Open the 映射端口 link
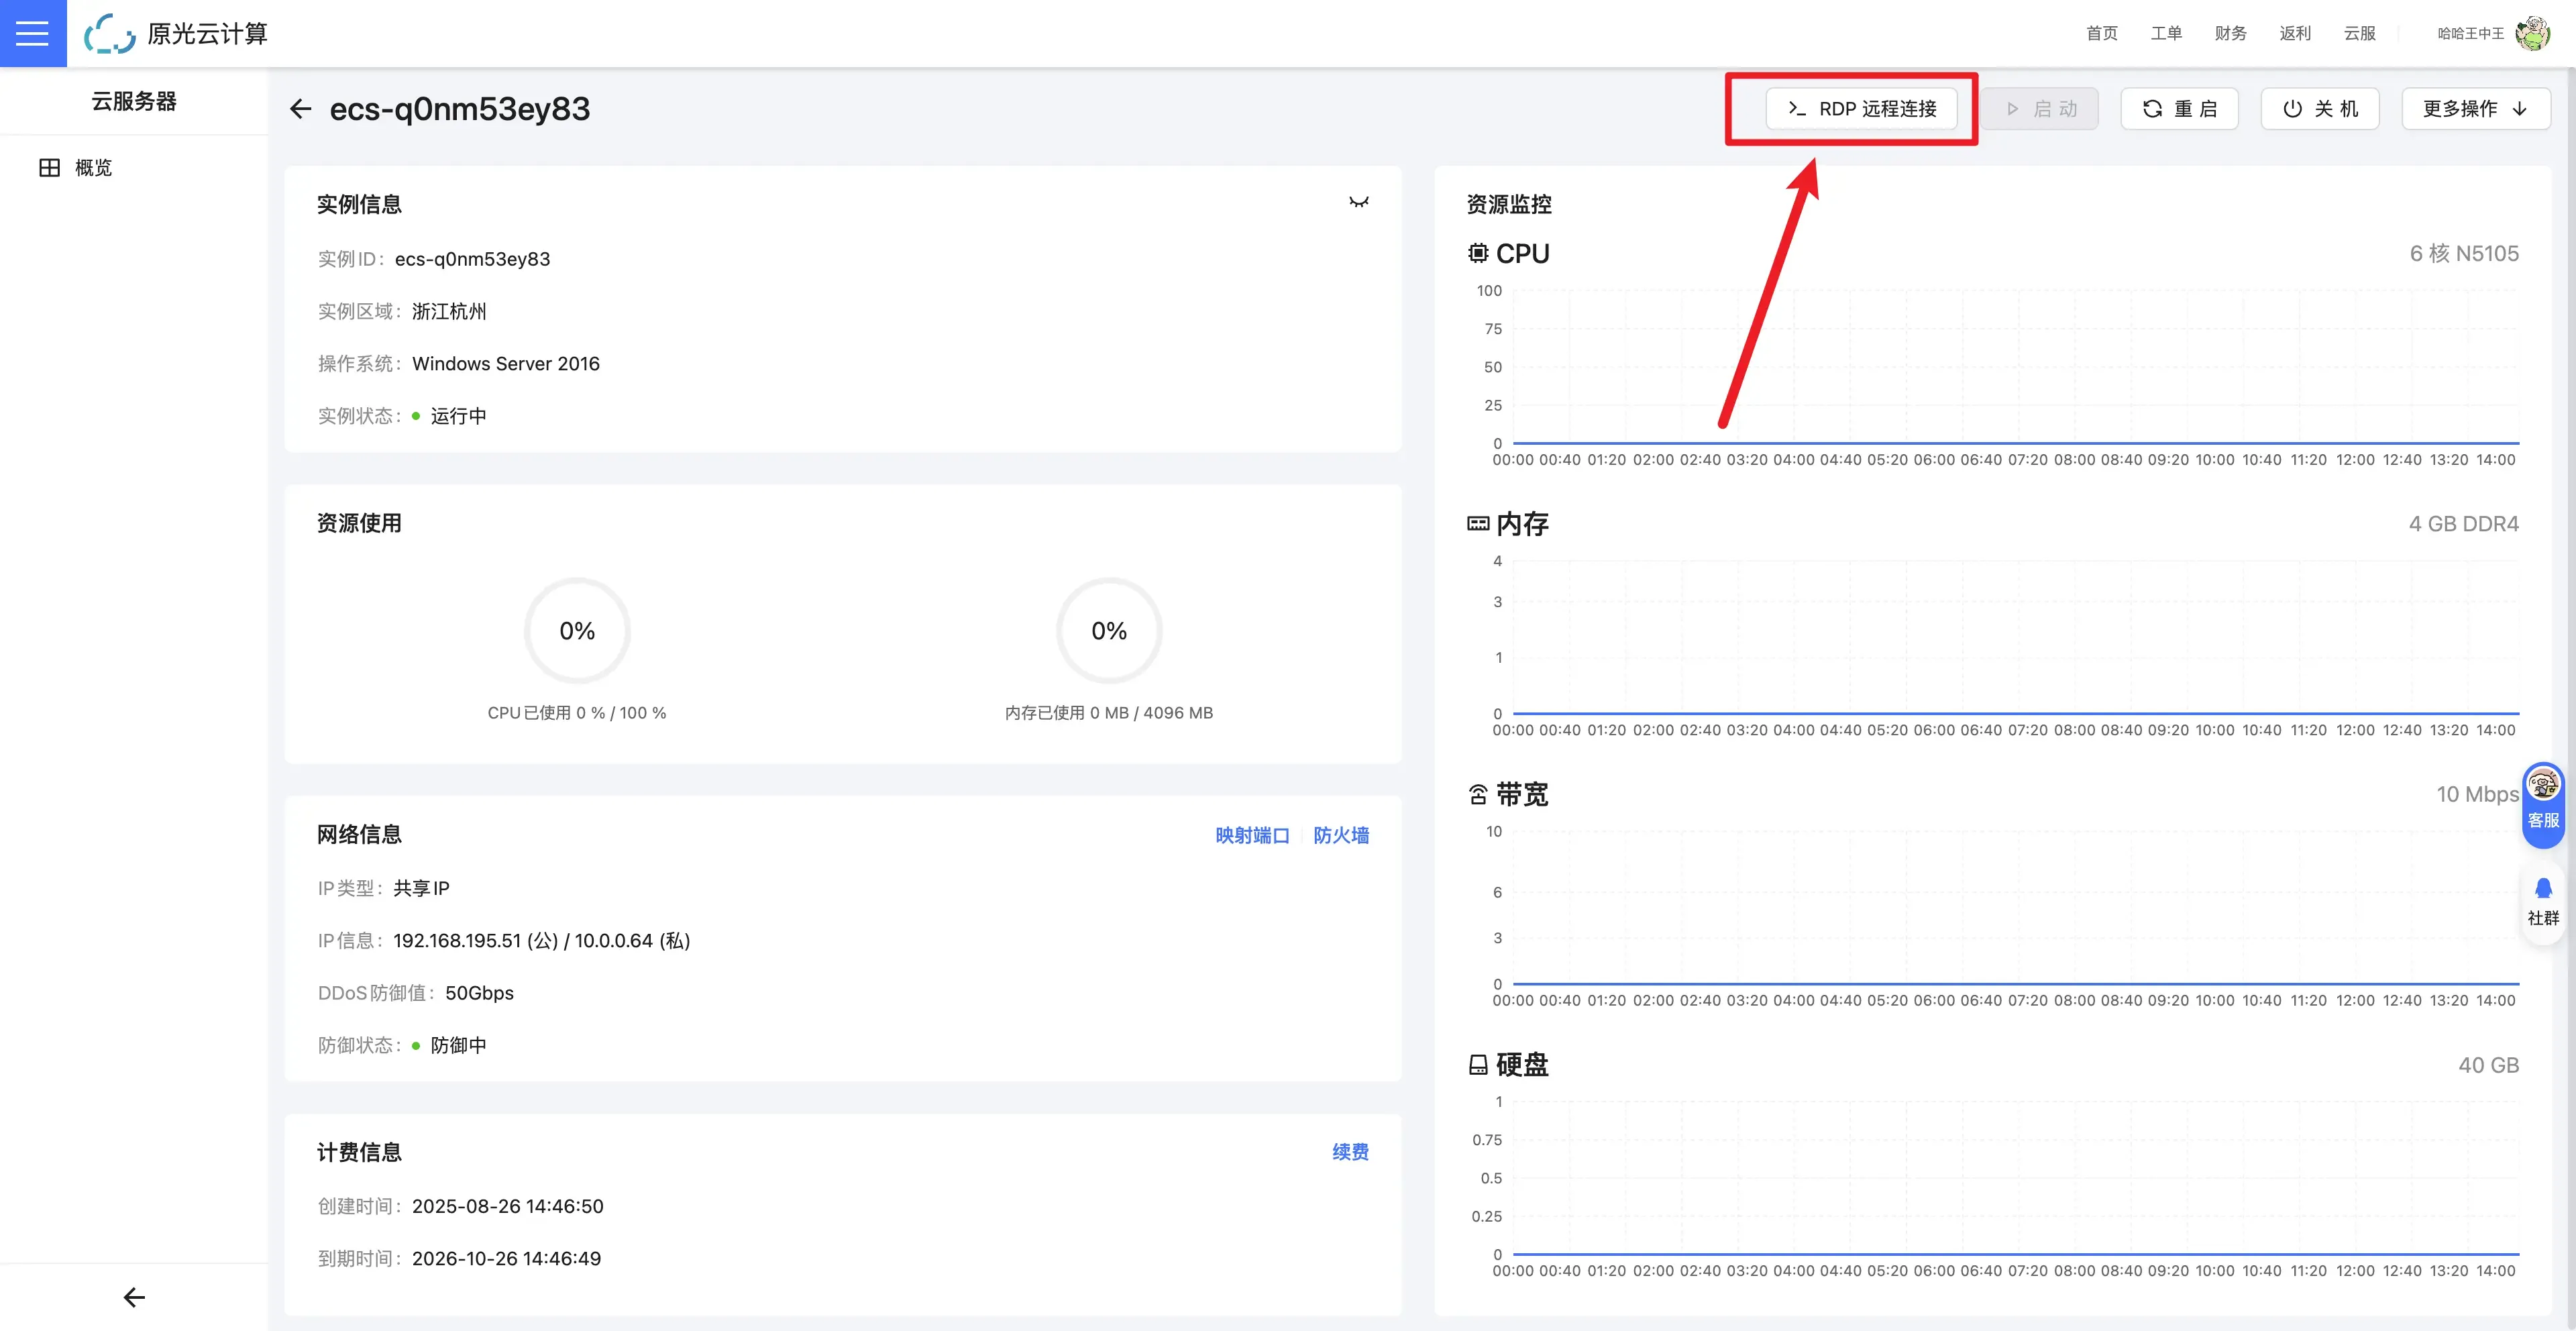 click(x=1252, y=835)
